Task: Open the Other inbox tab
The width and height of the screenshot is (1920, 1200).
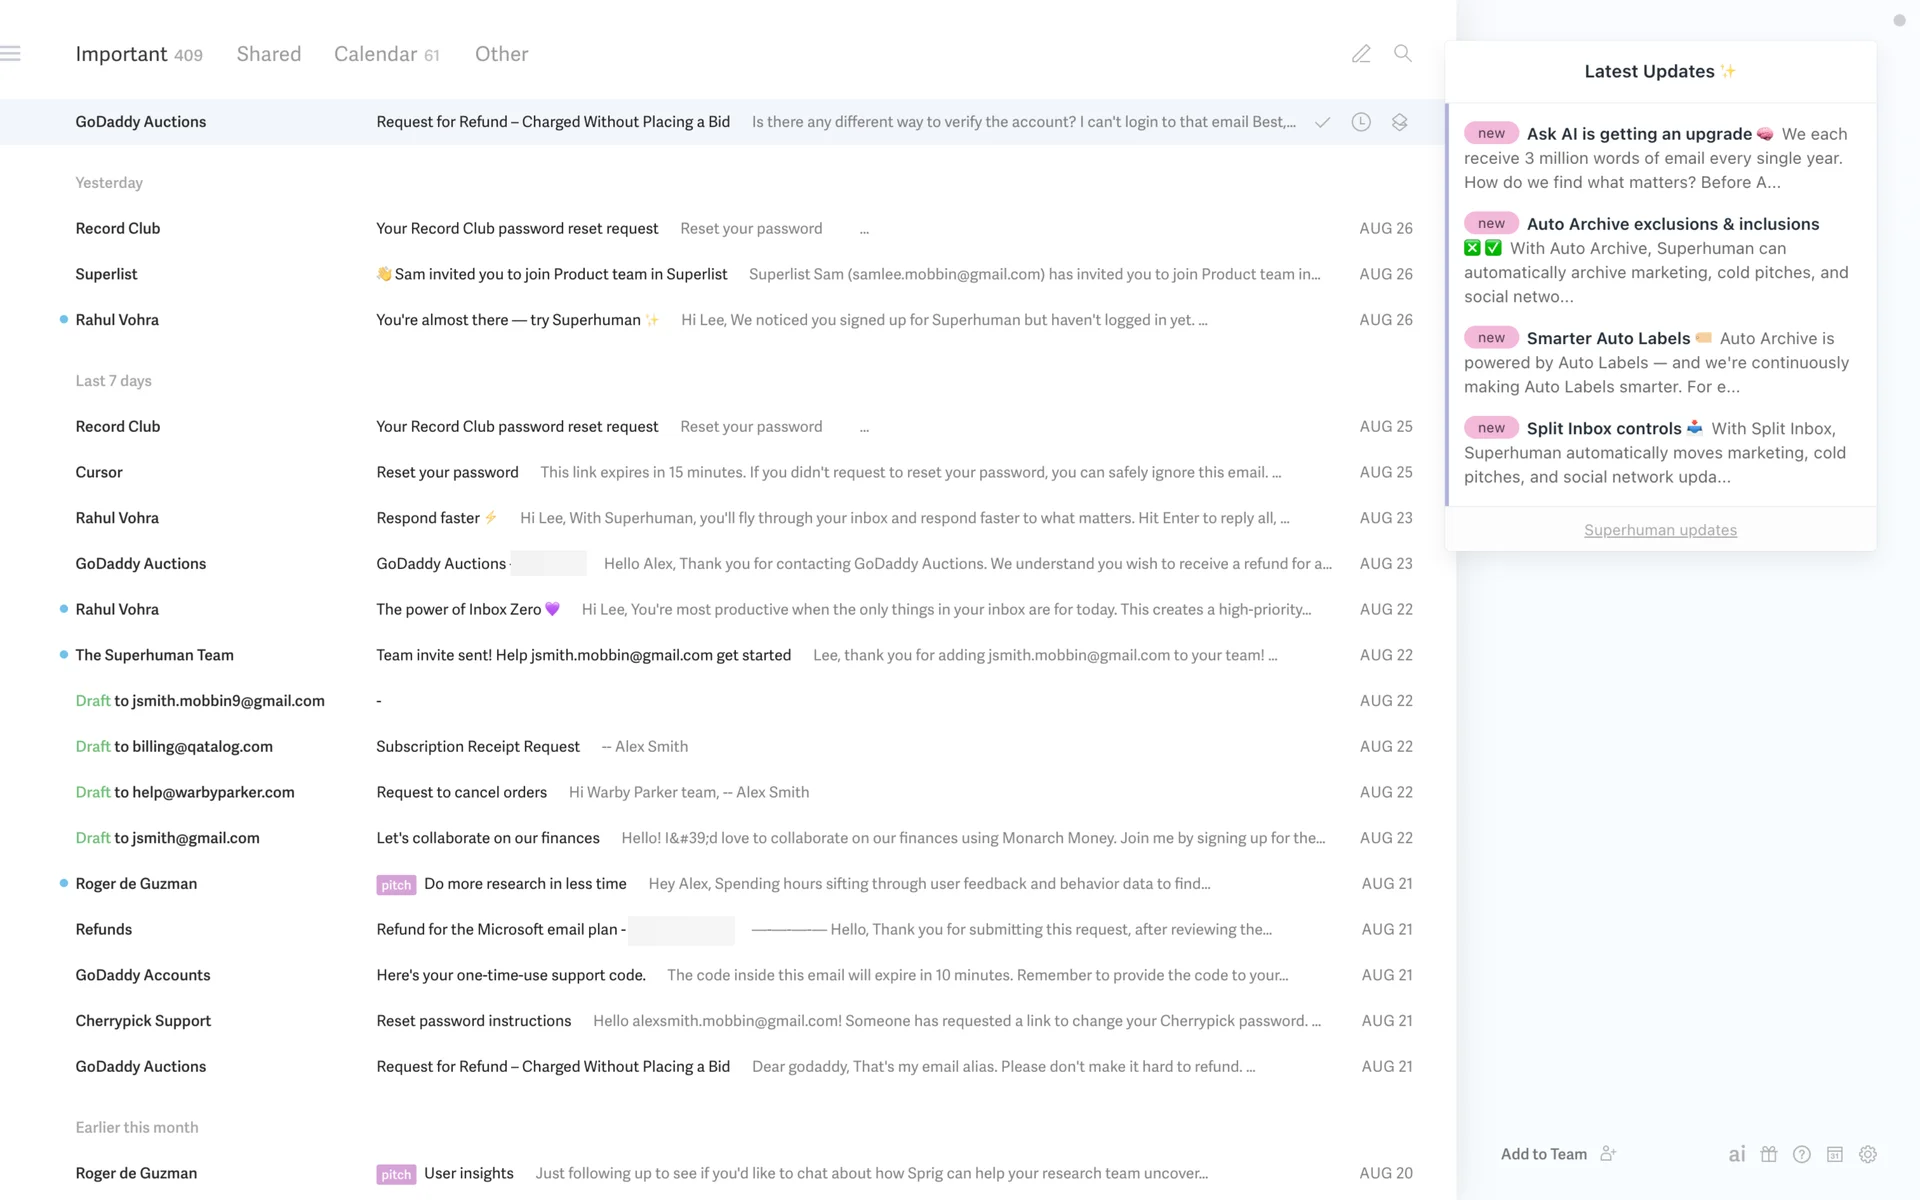Action: coord(501,54)
